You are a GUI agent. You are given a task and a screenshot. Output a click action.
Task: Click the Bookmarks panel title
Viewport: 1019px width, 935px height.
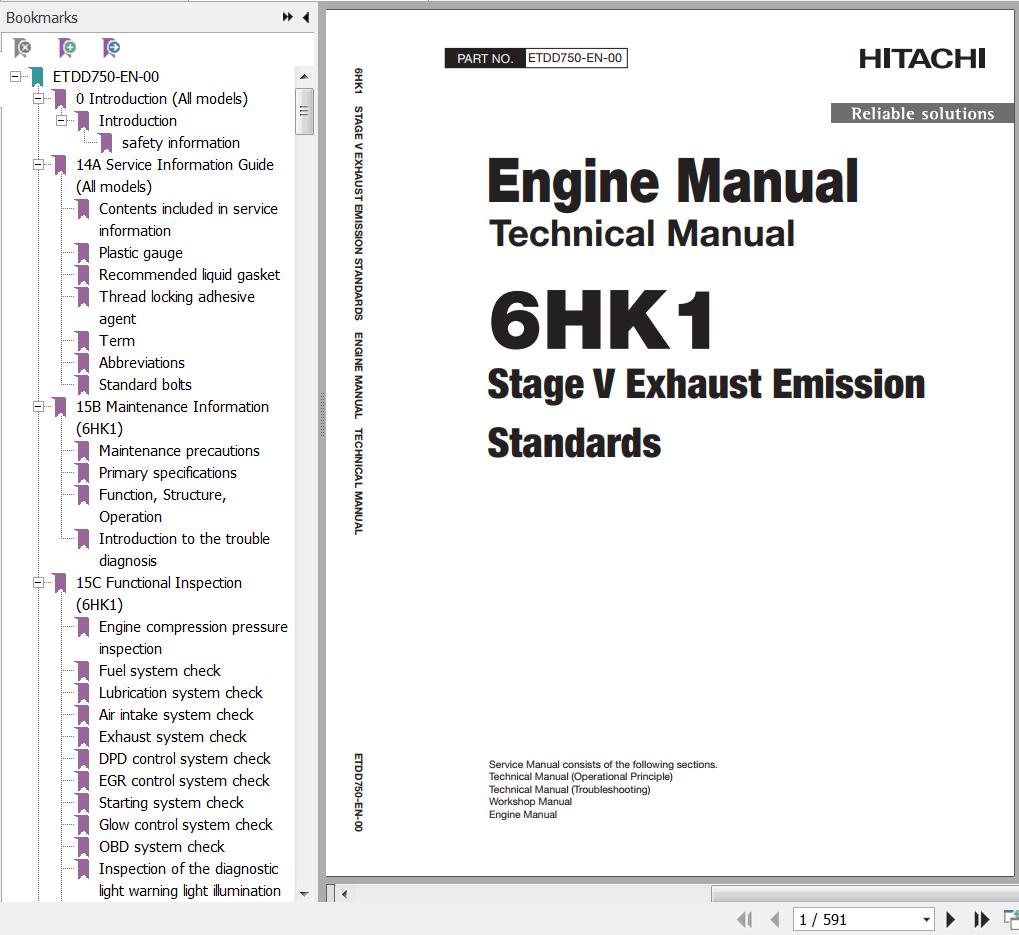coord(42,18)
